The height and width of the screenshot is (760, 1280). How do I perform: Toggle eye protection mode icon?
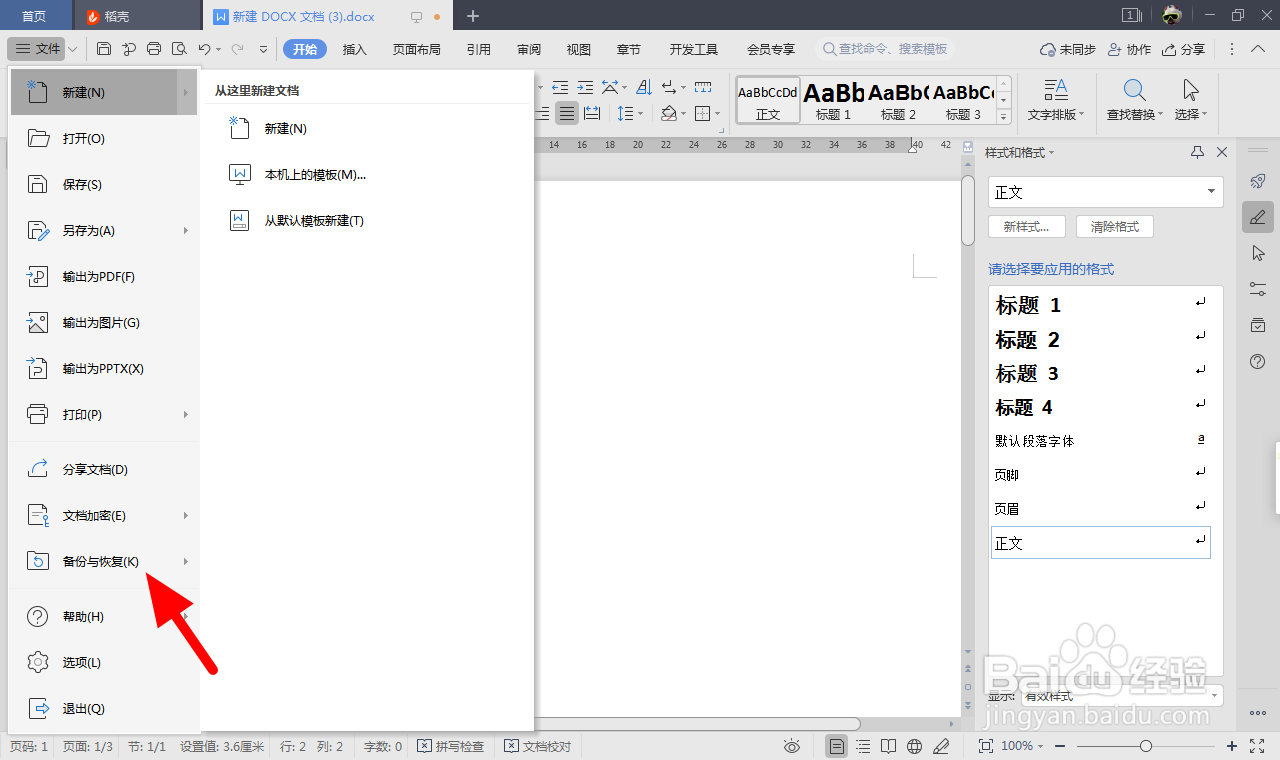[792, 746]
